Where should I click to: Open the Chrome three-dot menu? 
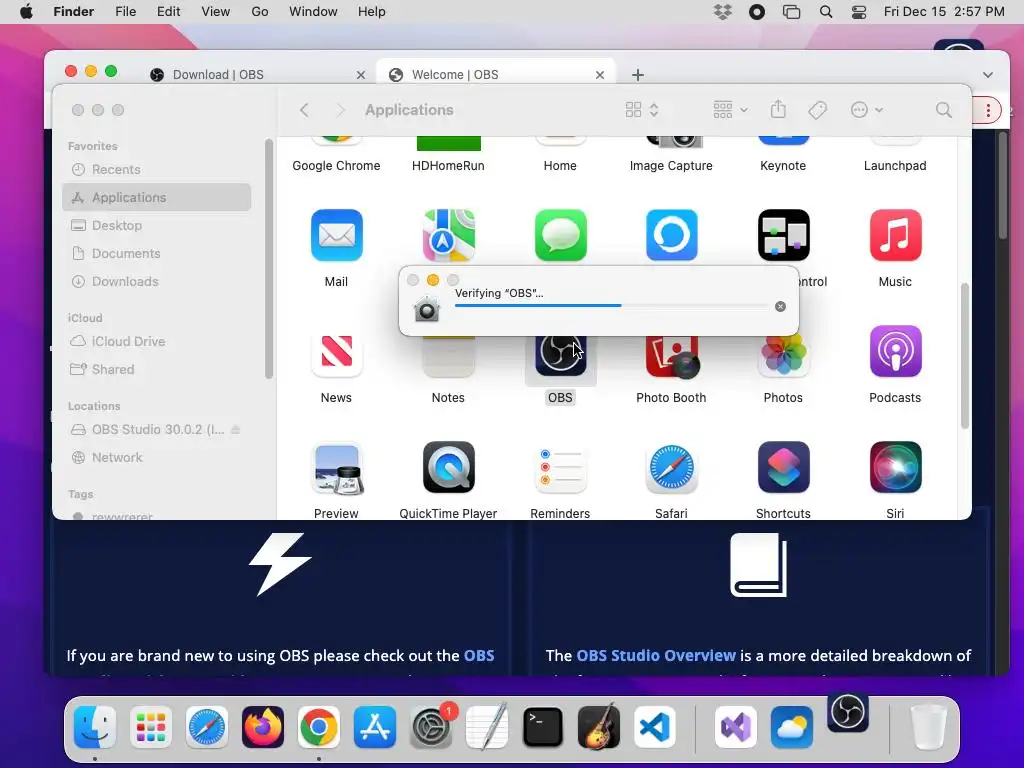(988, 110)
